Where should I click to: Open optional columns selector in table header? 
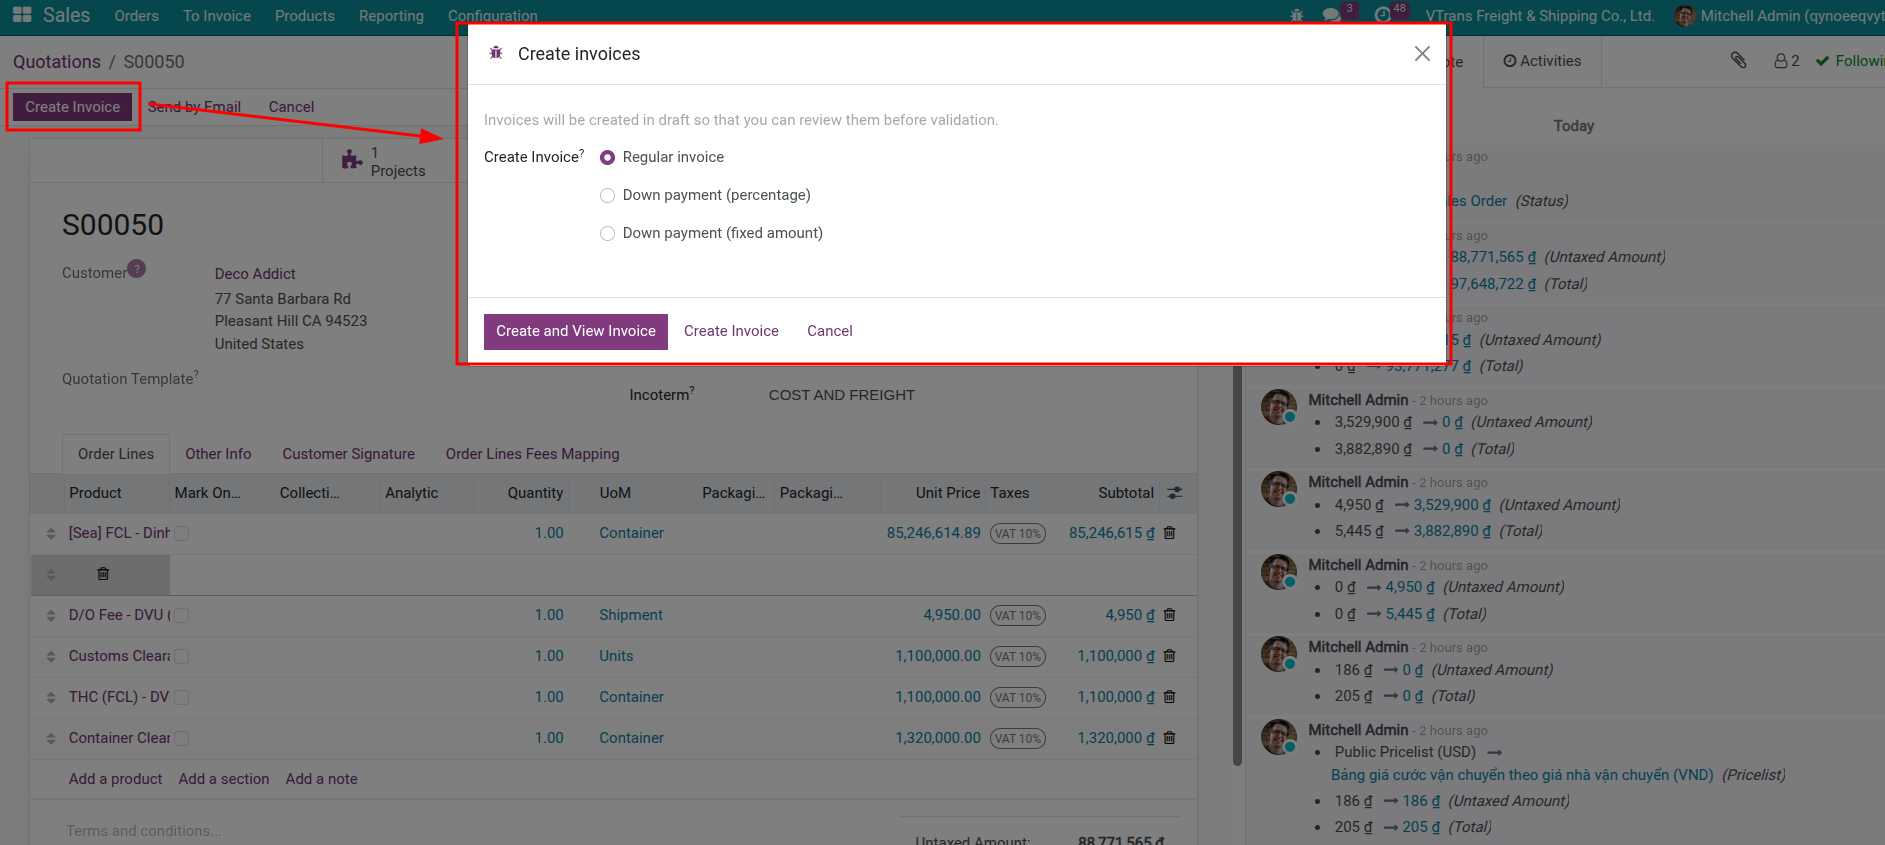[x=1175, y=493]
